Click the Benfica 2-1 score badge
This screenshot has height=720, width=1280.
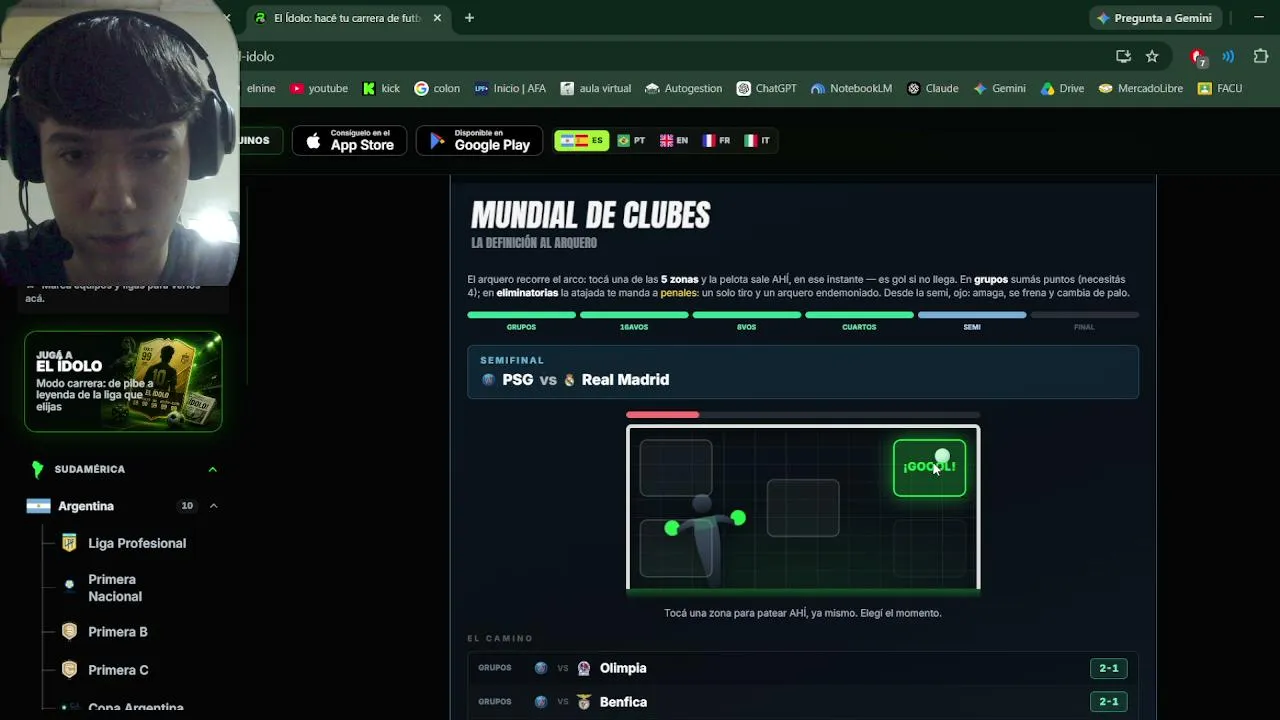[1109, 702]
